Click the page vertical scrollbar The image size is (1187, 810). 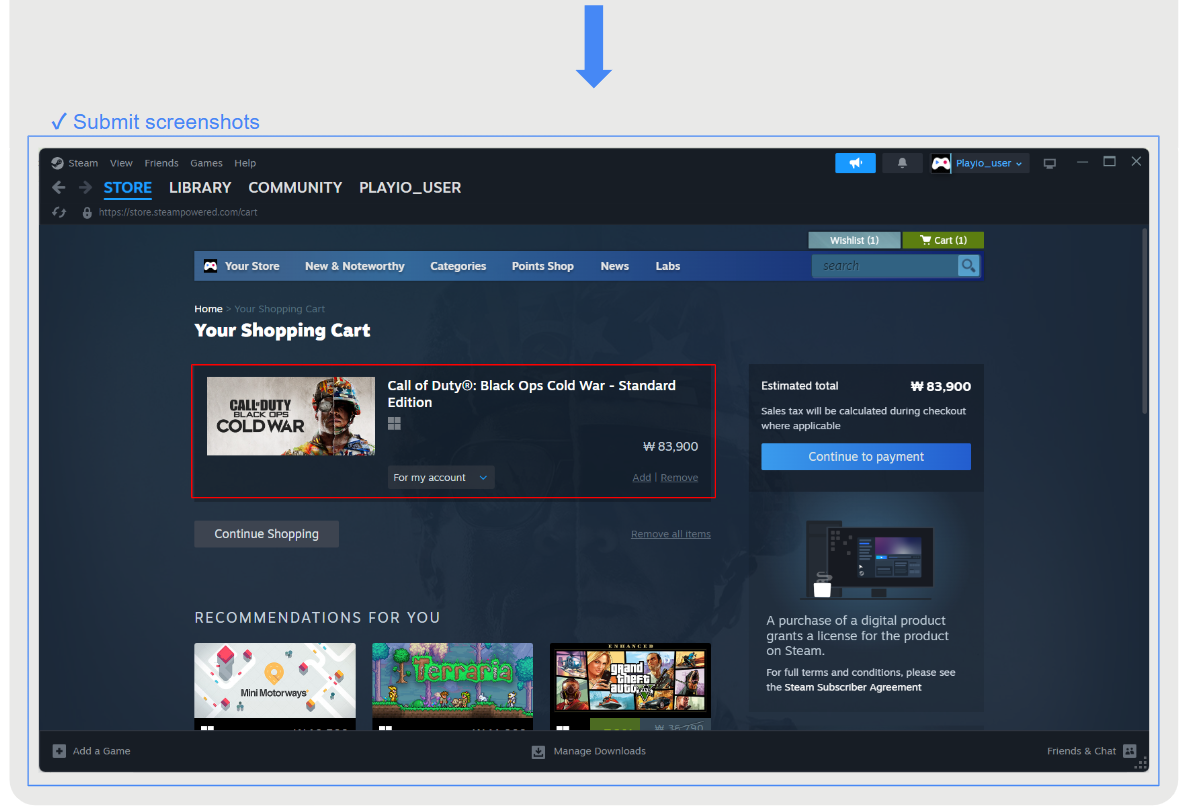tap(1144, 321)
